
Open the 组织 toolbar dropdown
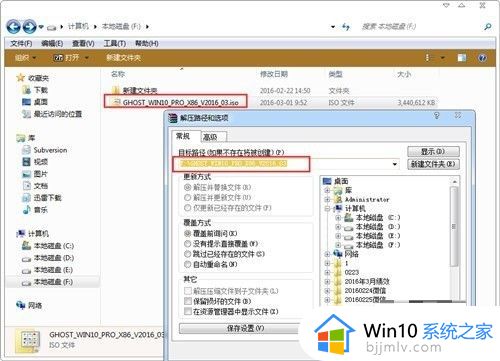coord(25,58)
